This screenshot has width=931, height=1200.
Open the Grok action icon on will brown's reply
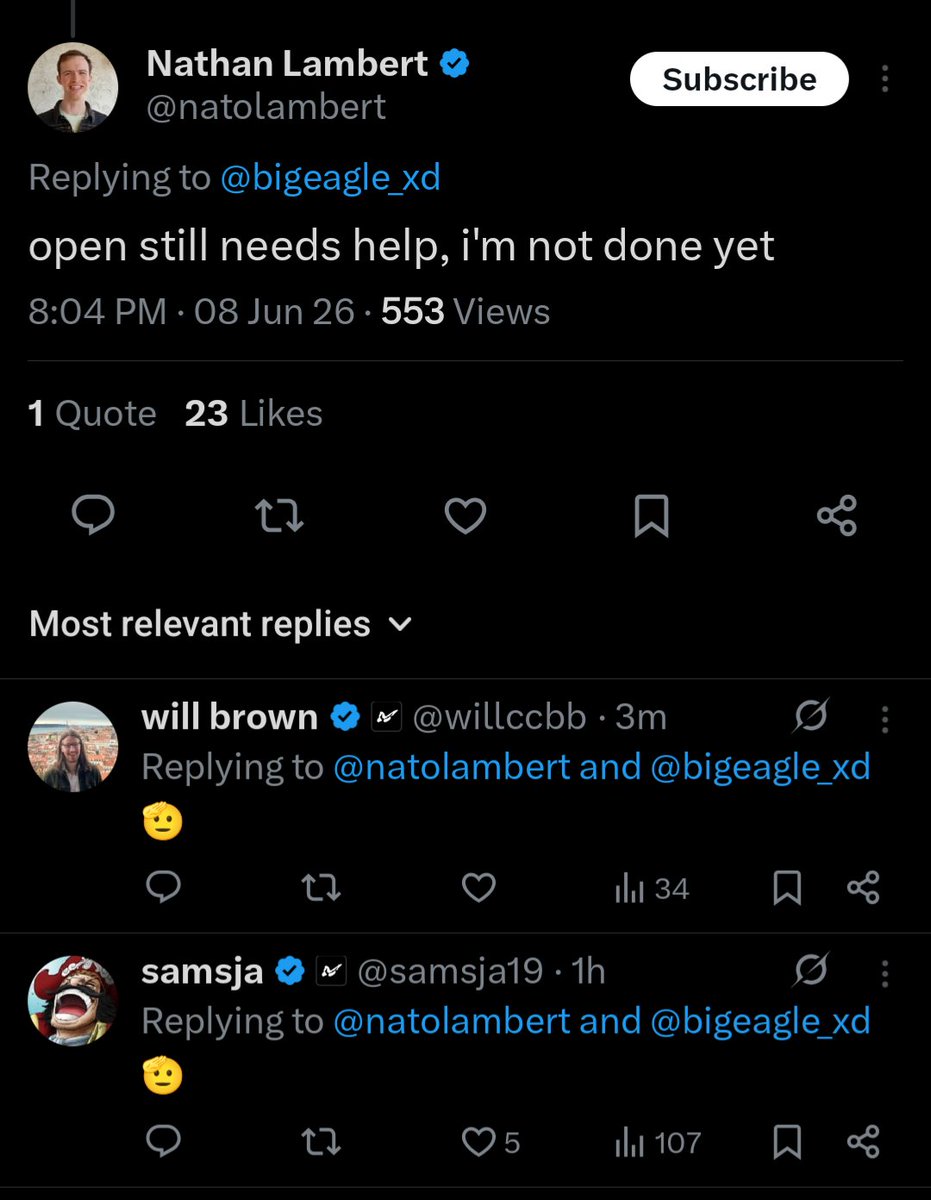(811, 717)
